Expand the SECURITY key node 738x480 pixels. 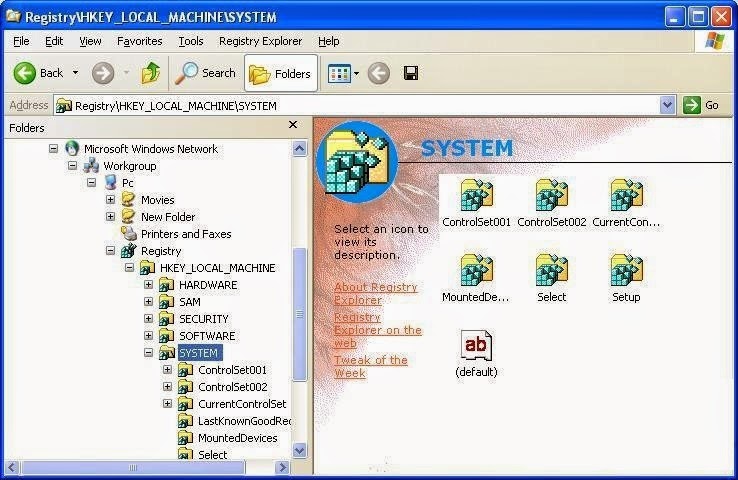point(148,319)
